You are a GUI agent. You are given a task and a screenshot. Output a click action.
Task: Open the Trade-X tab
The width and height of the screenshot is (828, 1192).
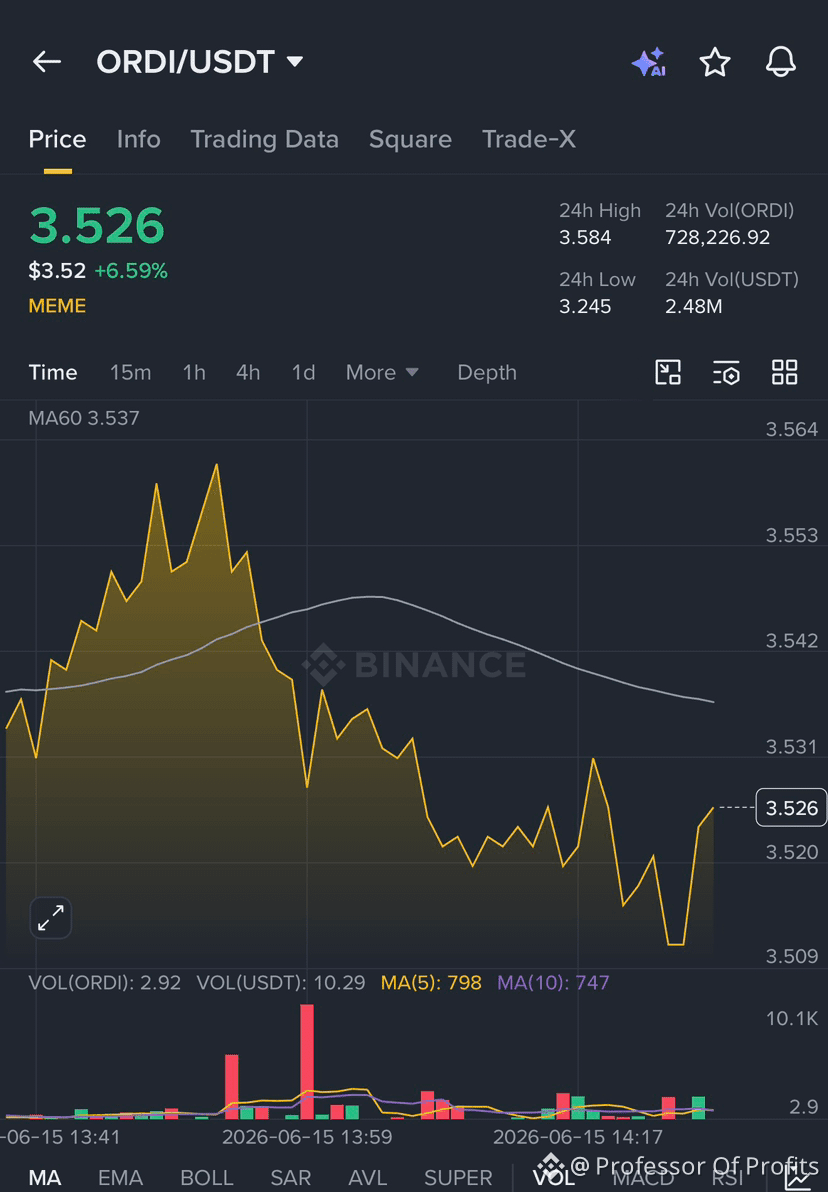coord(528,139)
